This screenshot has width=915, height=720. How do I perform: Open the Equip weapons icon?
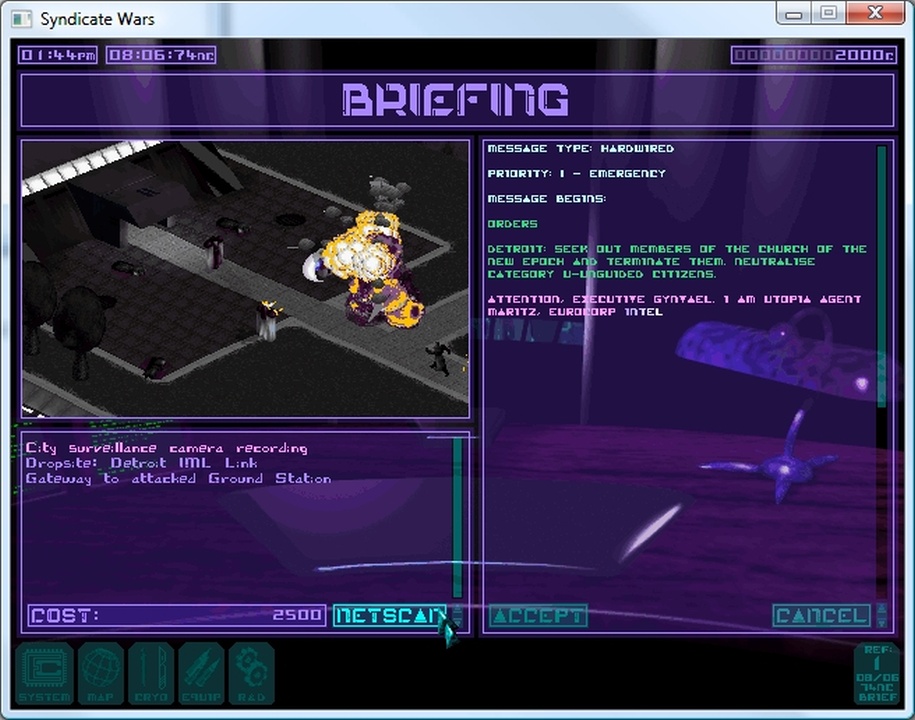(201, 673)
